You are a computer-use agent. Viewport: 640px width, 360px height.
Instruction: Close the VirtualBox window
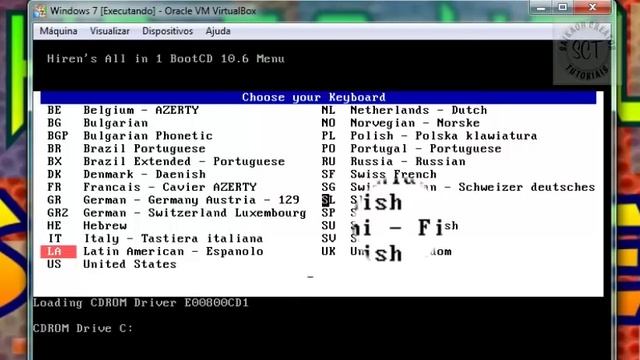coord(593,7)
